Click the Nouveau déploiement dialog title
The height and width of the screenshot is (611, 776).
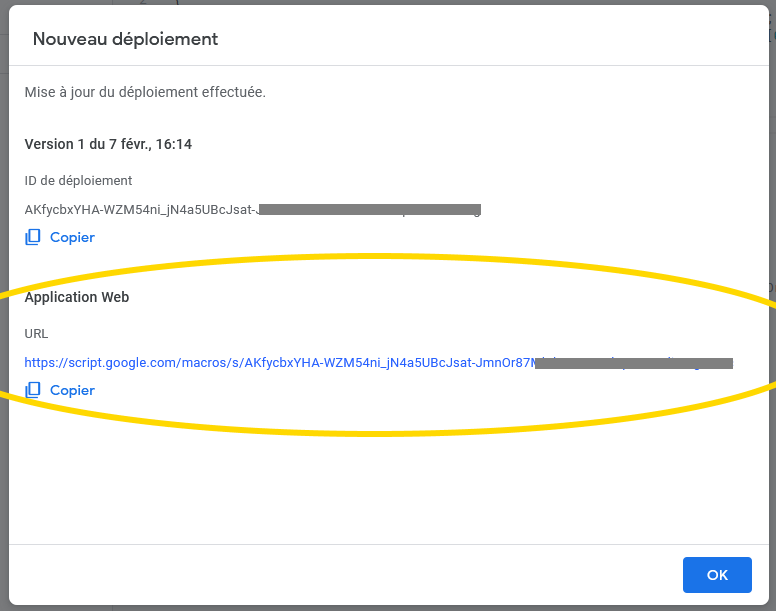[x=125, y=39]
